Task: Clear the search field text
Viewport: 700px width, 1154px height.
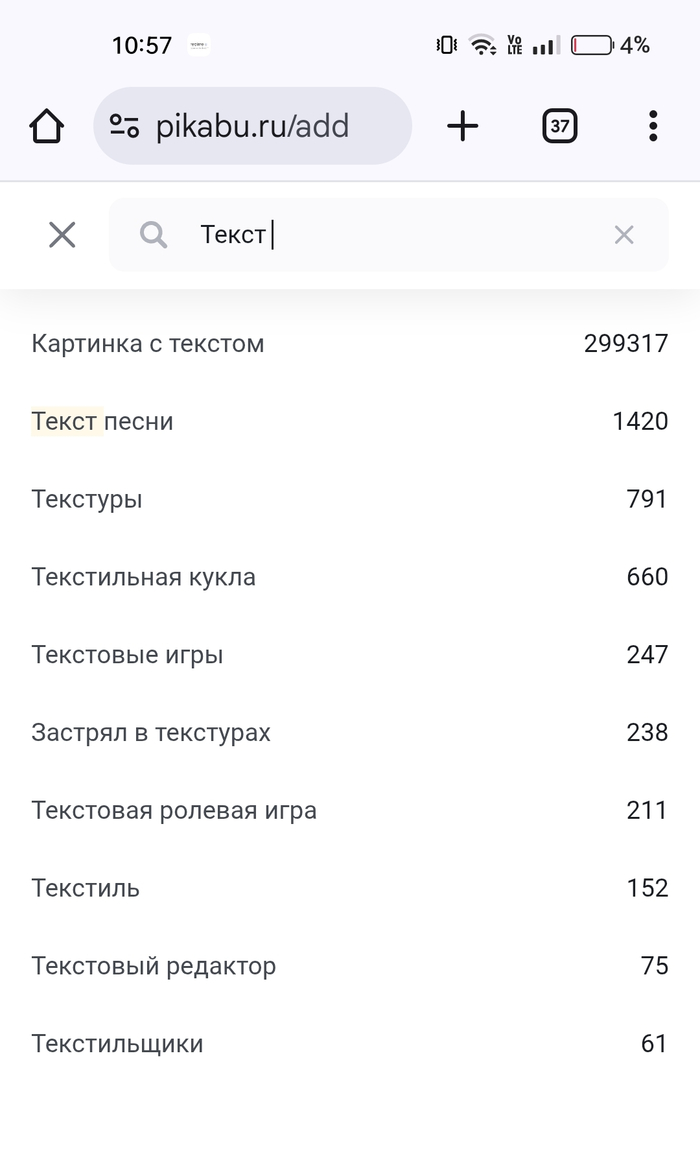Action: (624, 235)
